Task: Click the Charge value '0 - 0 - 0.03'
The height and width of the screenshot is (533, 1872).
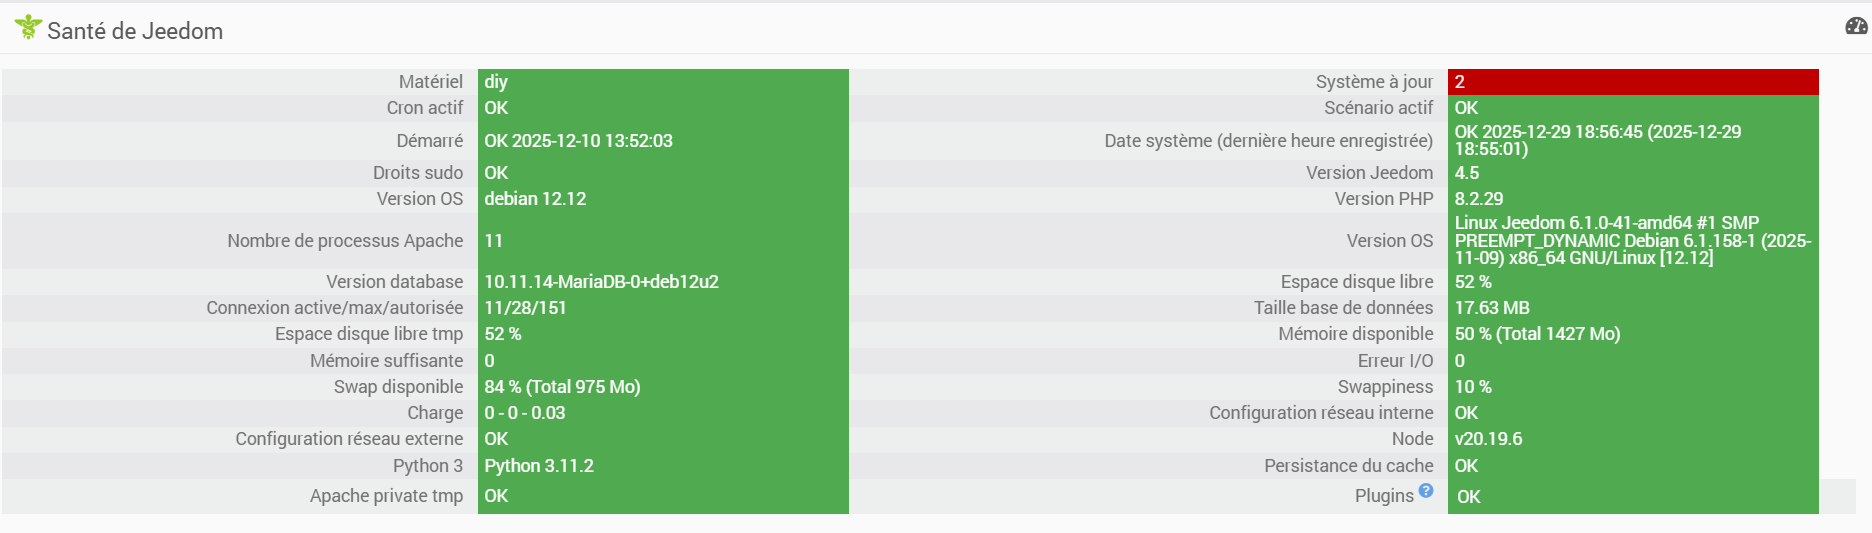Action: coord(525,413)
